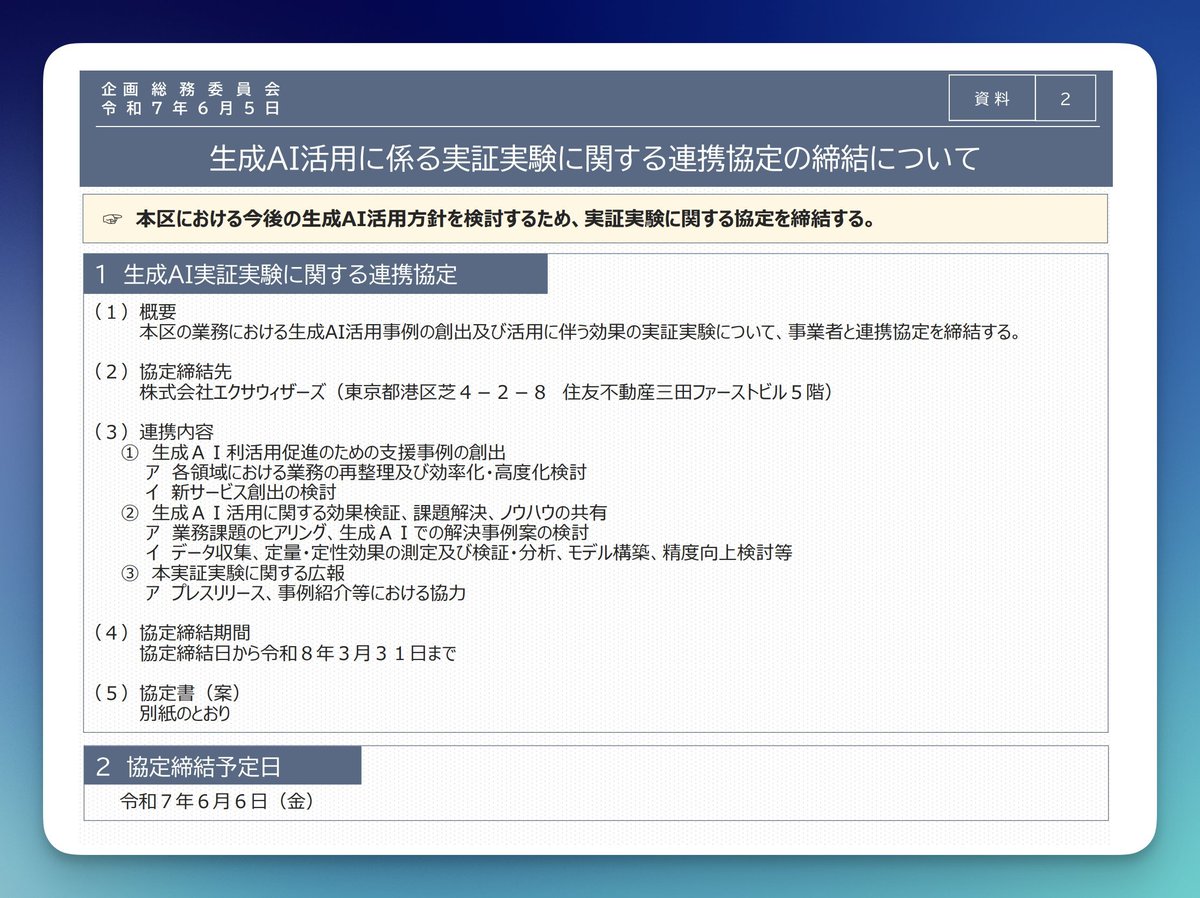1200x898 pixels.
Task: Click line ① 生成AI利活用促進のための支援事例の創出
Action: point(314,452)
